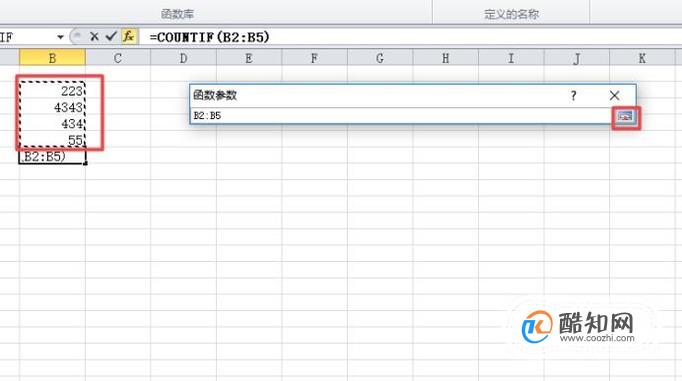Select column H header
Screen dimensions: 682x381
tap(446, 58)
